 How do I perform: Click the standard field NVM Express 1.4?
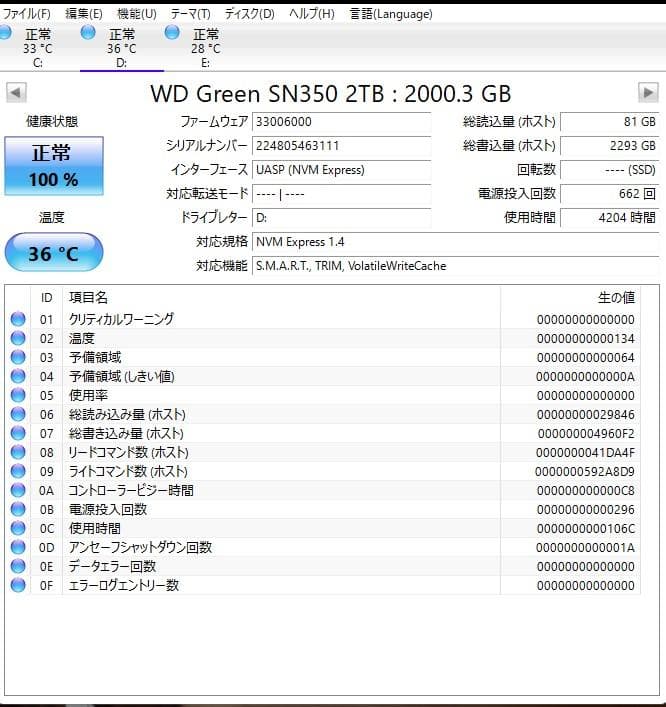455,242
